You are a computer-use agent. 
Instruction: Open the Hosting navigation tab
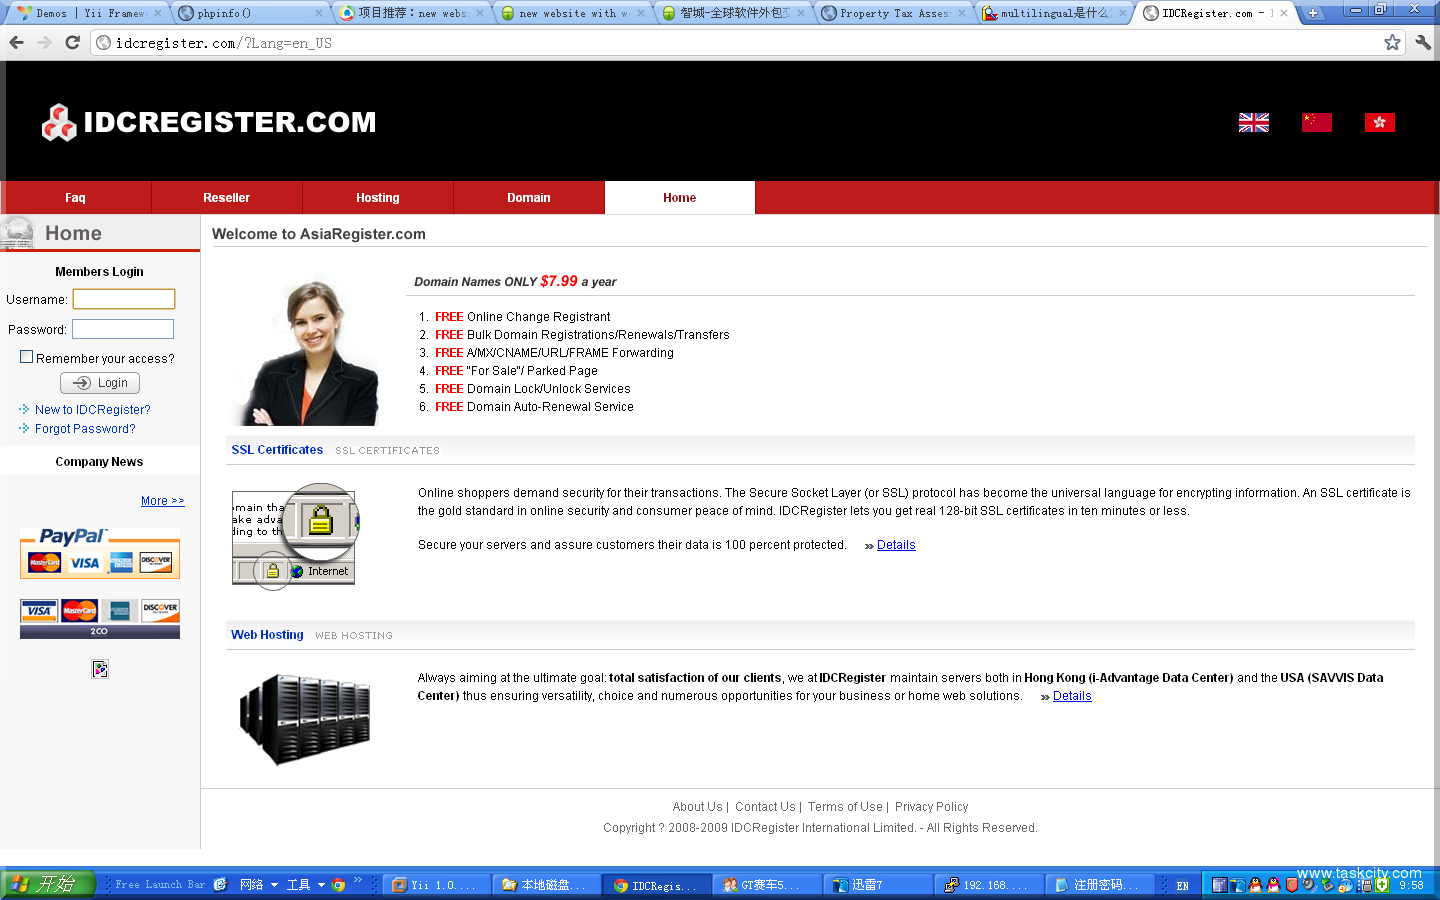click(x=378, y=198)
